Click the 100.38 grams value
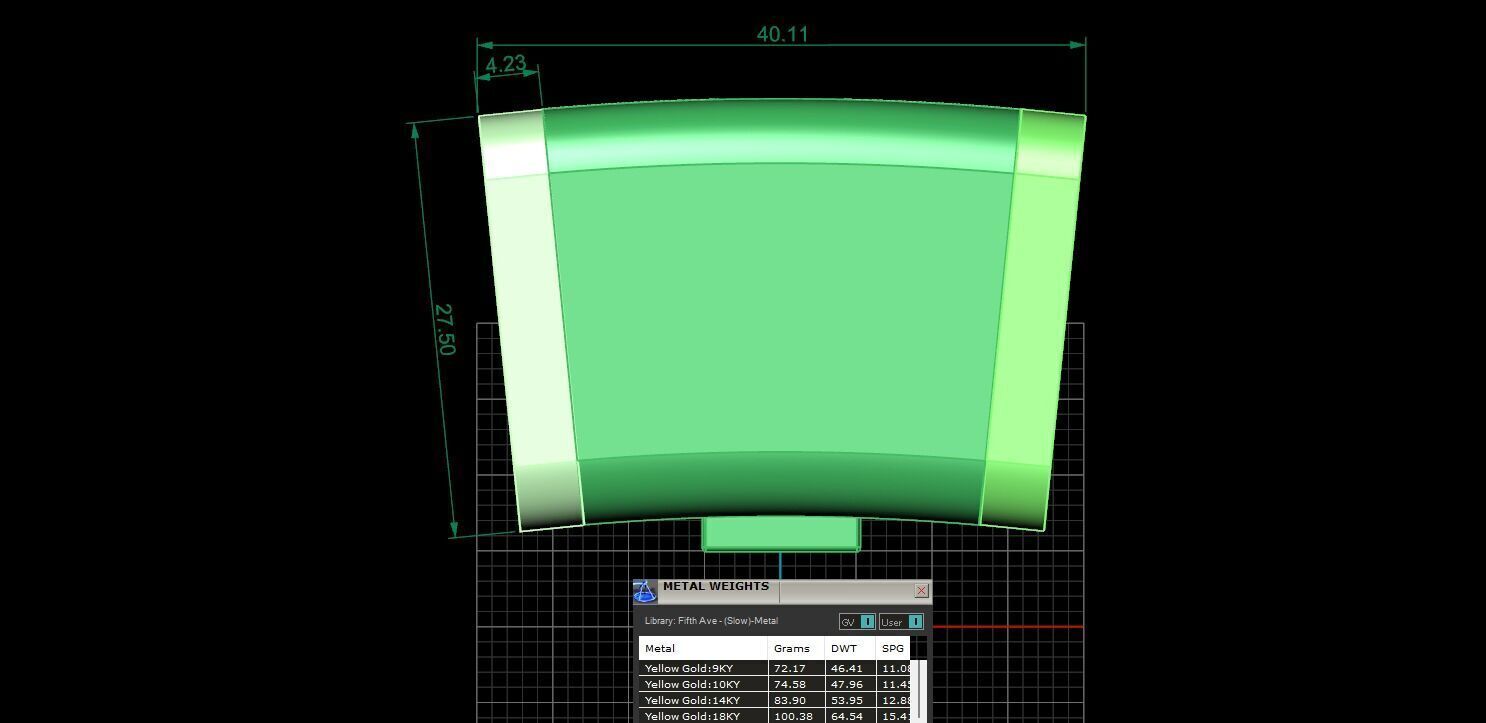The width and height of the screenshot is (1486, 723). coord(793,716)
